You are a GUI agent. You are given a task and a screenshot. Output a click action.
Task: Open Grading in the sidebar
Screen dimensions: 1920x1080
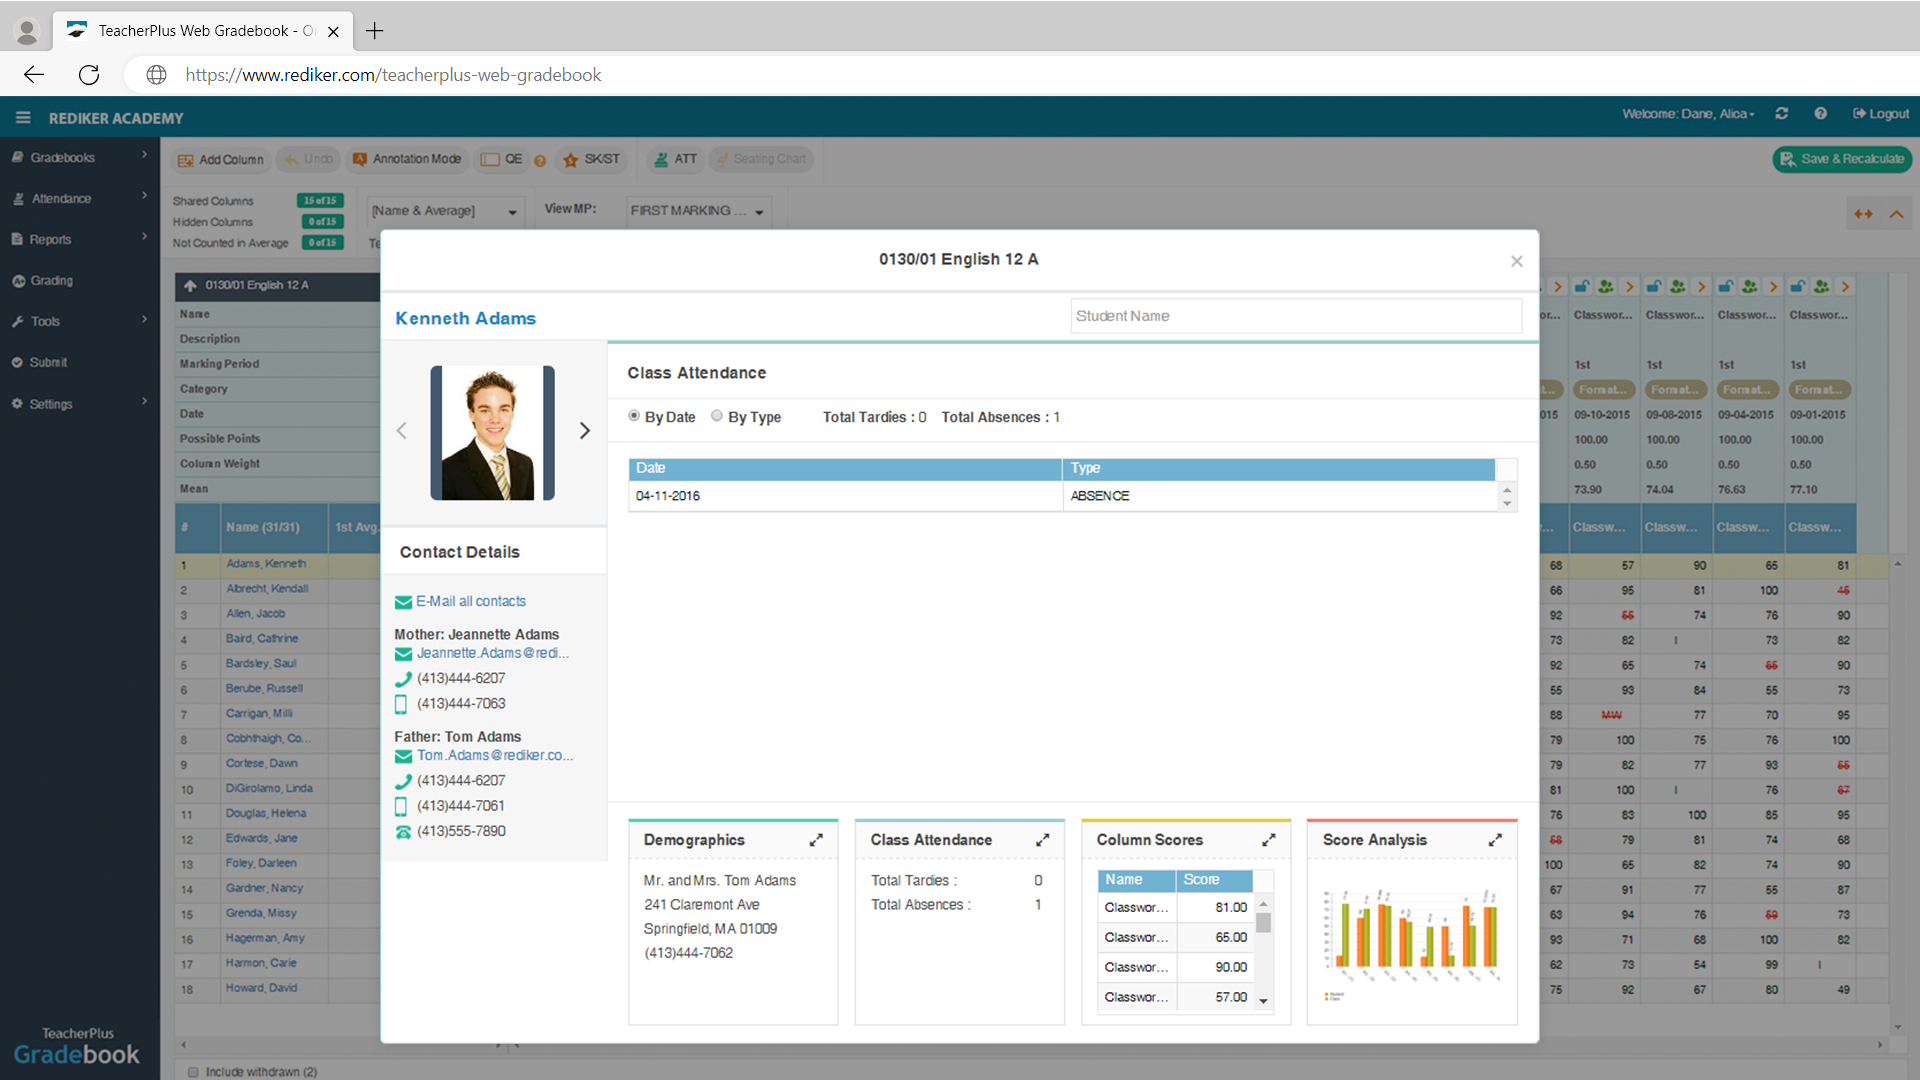point(51,281)
